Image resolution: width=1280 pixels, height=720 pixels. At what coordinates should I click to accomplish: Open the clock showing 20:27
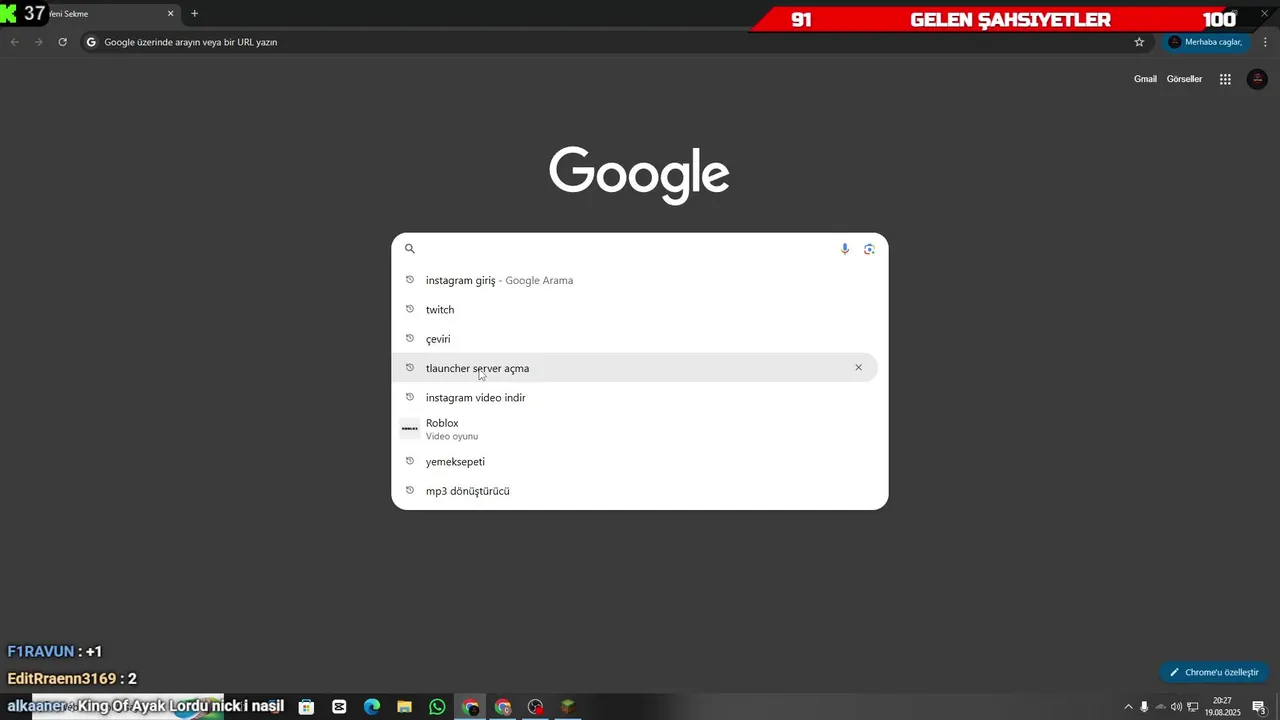[1223, 707]
